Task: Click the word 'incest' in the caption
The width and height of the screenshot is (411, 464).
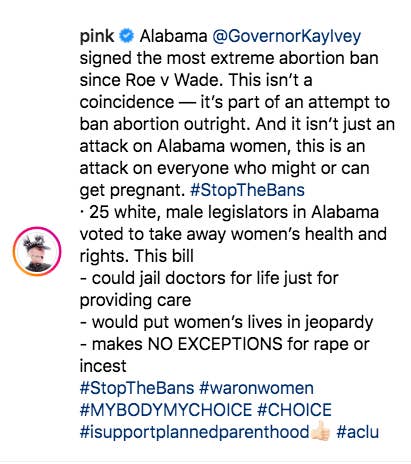Action: [103, 366]
